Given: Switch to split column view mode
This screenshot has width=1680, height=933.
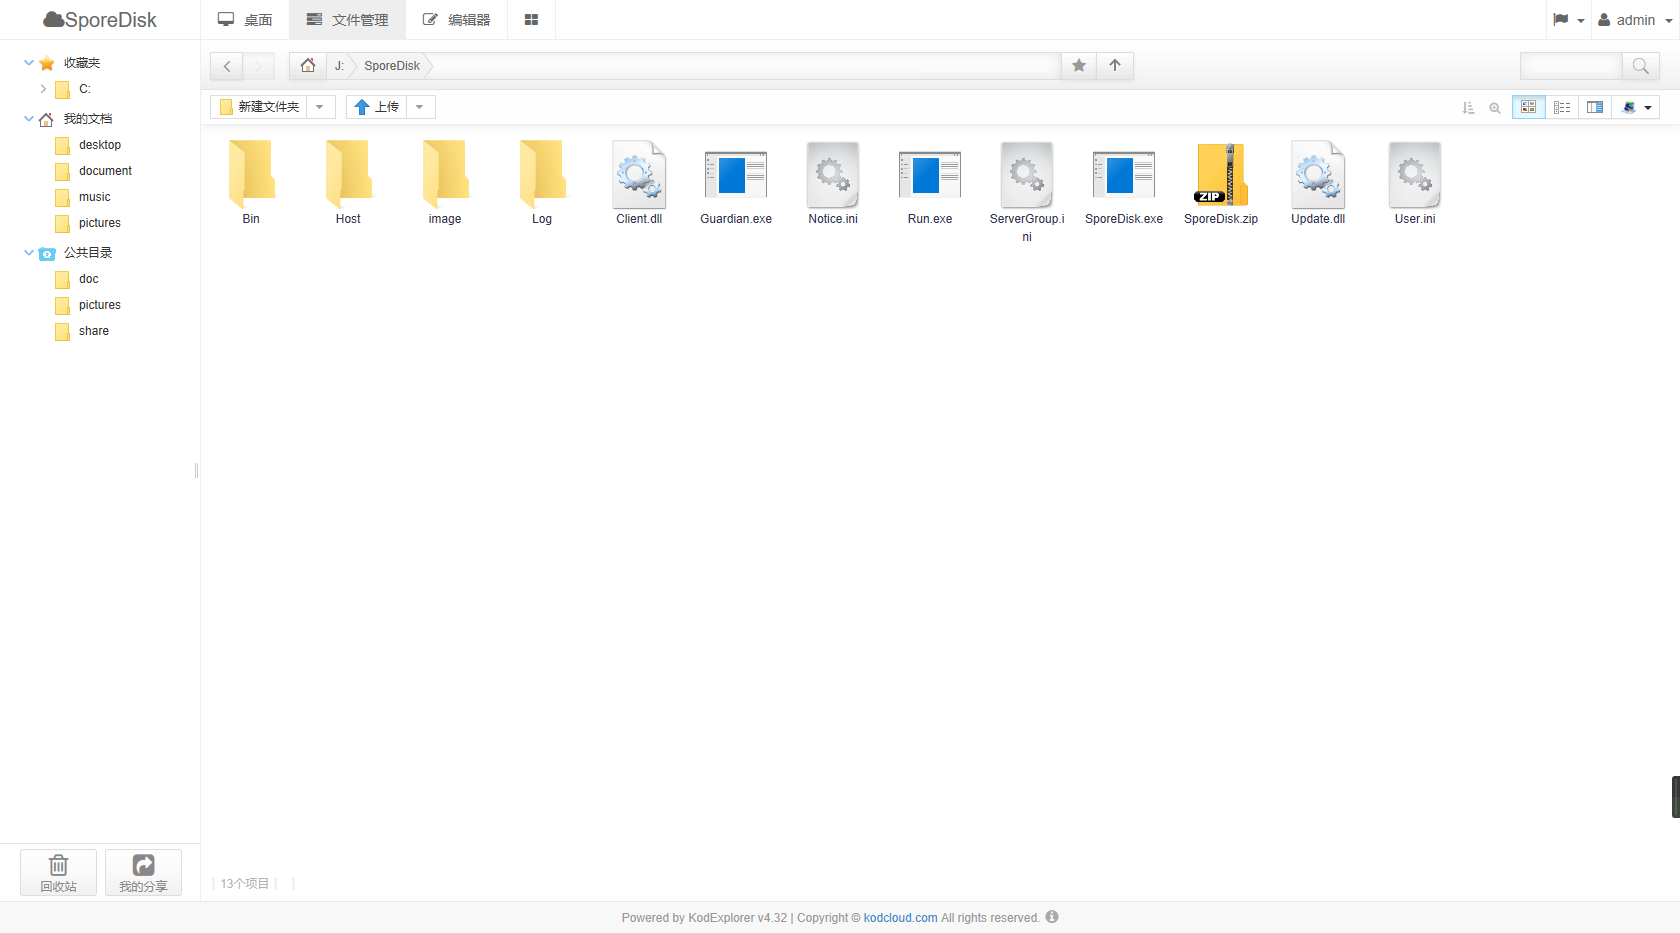Looking at the screenshot, I should pyautogui.click(x=1595, y=107).
